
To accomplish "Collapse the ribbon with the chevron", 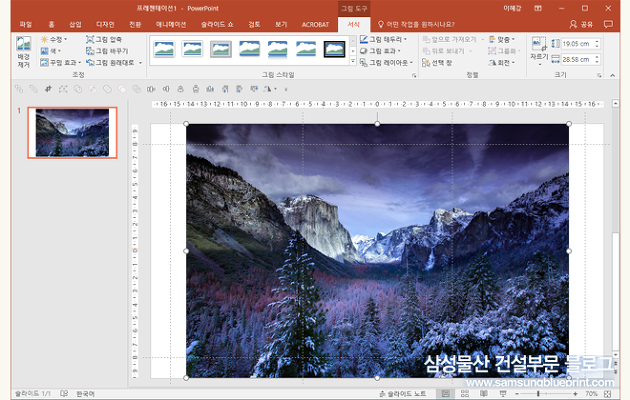I will click(x=612, y=75).
